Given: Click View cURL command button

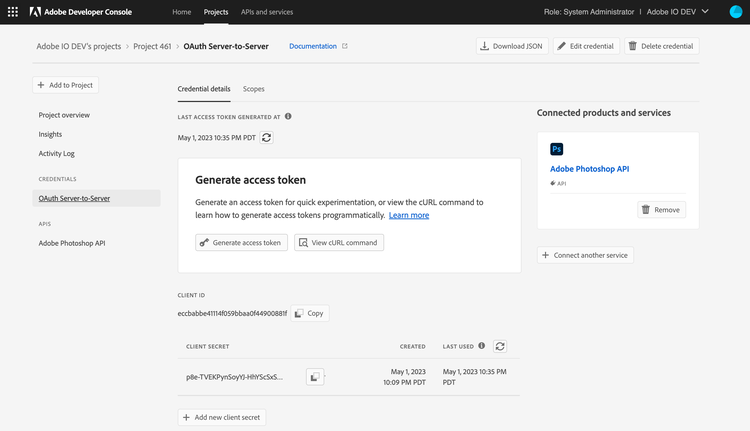Looking at the screenshot, I should [339, 242].
